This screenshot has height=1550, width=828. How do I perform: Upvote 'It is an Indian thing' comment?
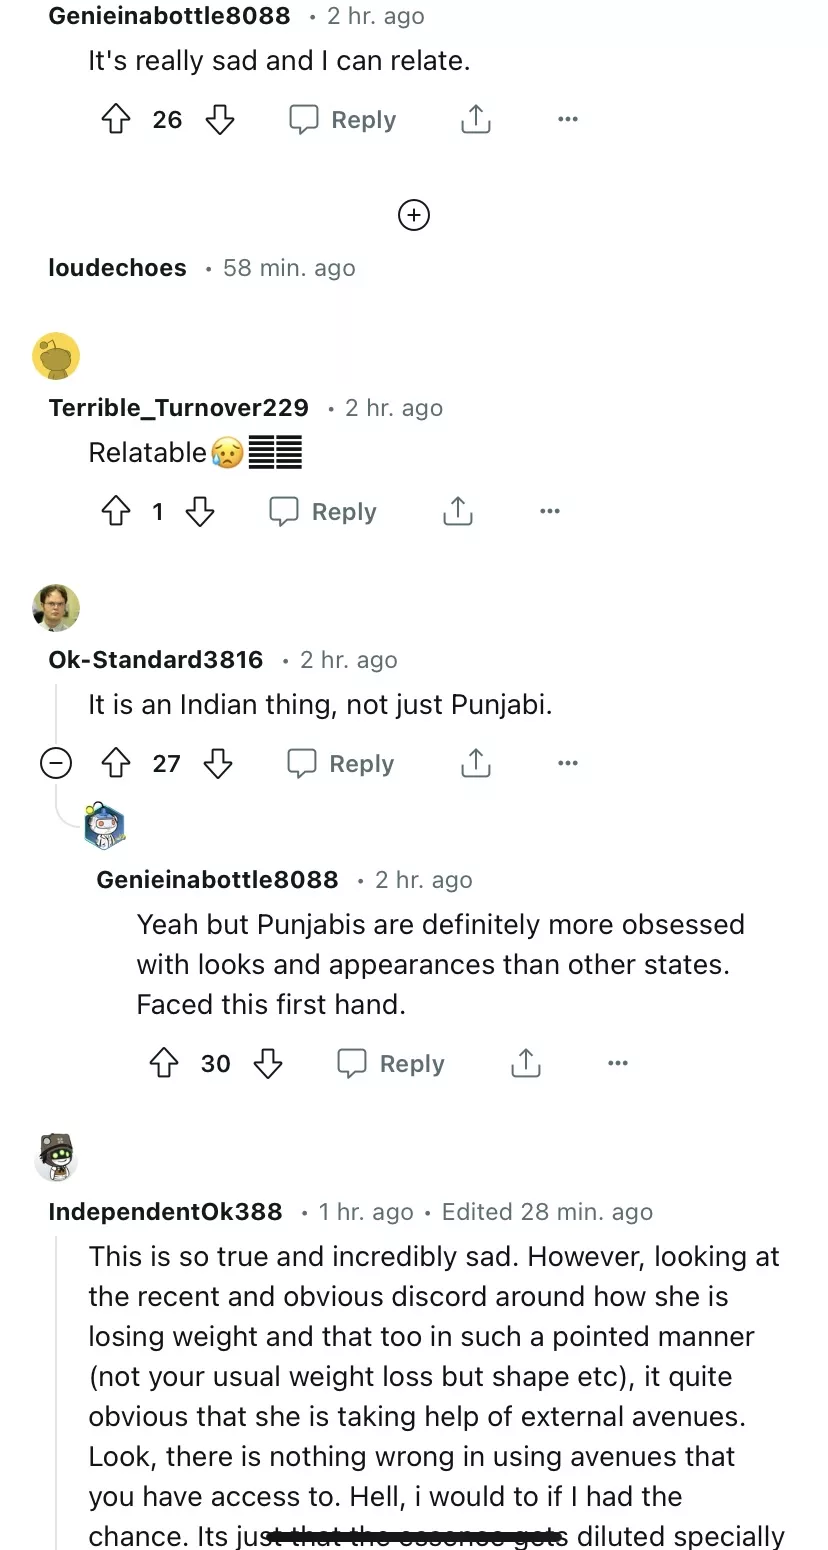pyautogui.click(x=117, y=764)
